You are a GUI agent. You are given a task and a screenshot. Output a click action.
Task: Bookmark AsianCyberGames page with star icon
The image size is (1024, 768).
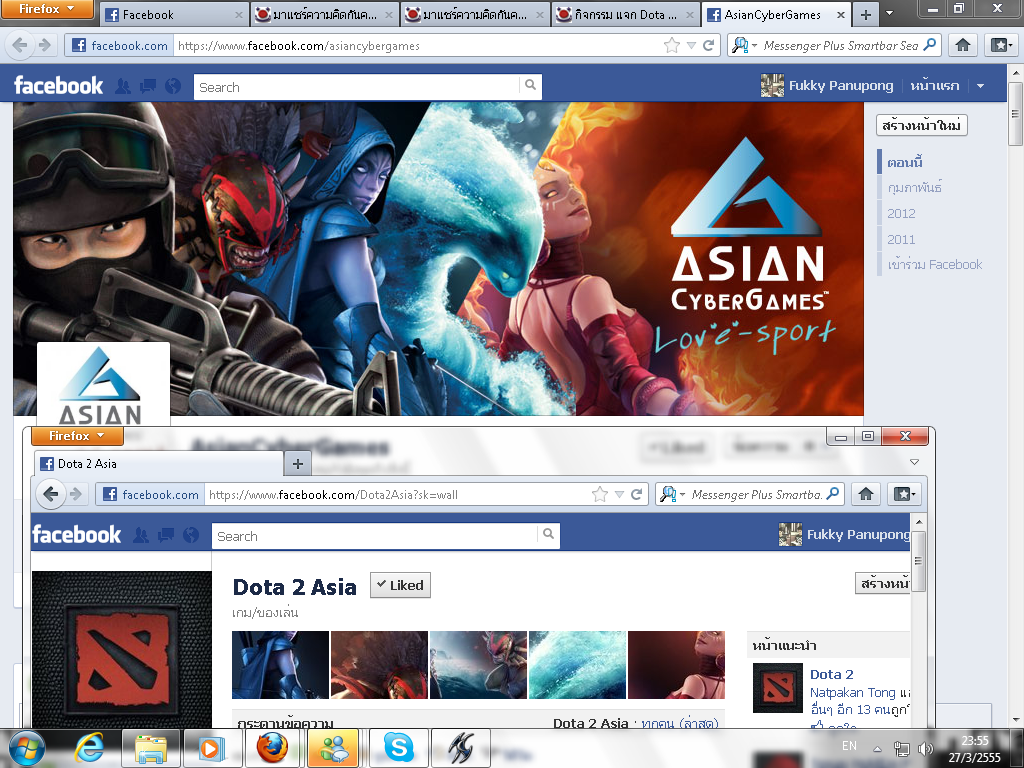(x=671, y=45)
